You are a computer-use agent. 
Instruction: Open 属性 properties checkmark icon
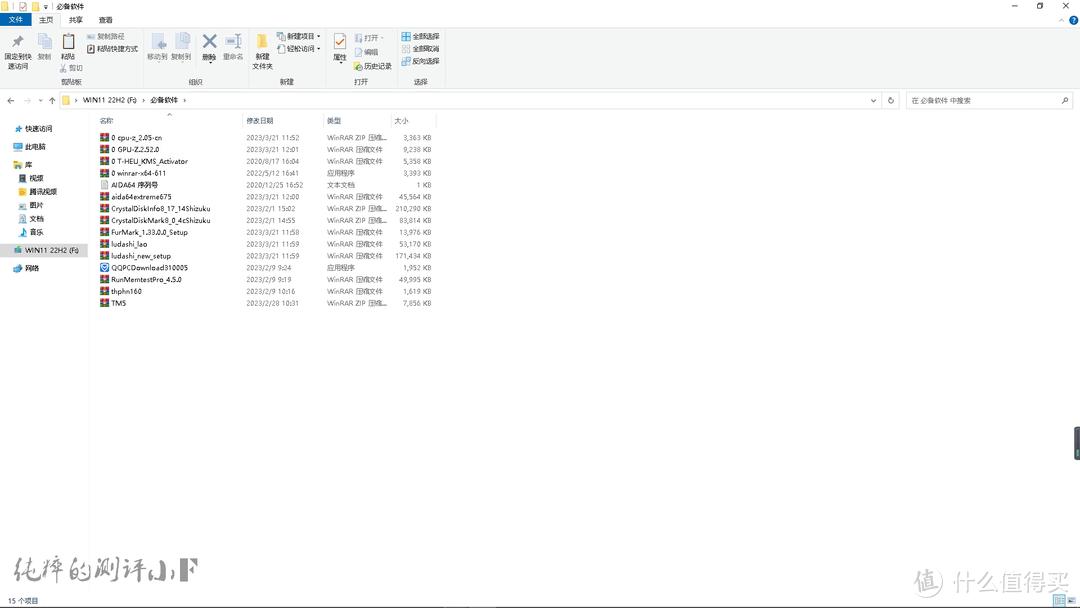[x=340, y=42]
